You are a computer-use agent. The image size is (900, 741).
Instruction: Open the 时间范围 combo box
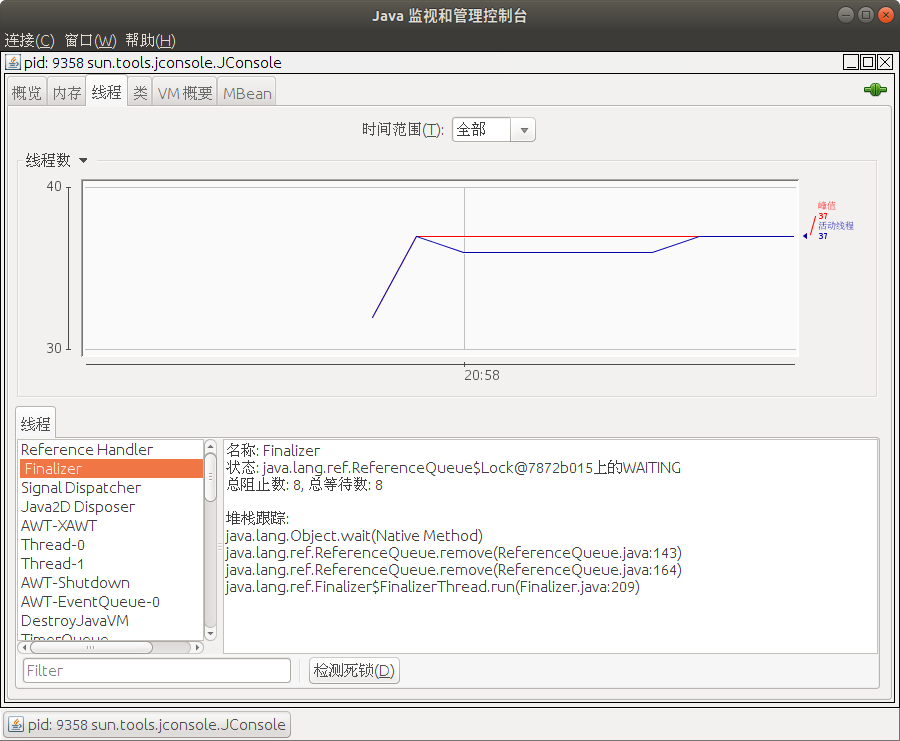pos(494,130)
